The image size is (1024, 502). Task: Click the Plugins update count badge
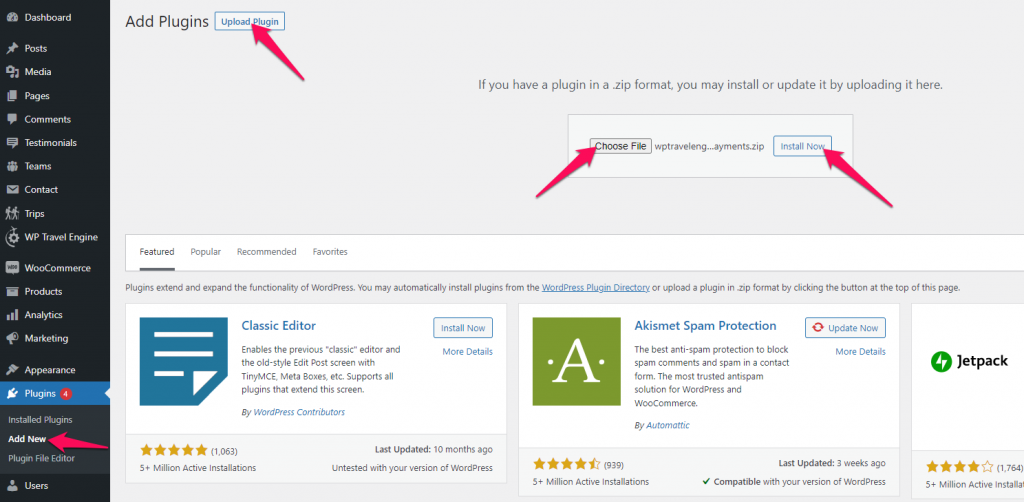66,394
